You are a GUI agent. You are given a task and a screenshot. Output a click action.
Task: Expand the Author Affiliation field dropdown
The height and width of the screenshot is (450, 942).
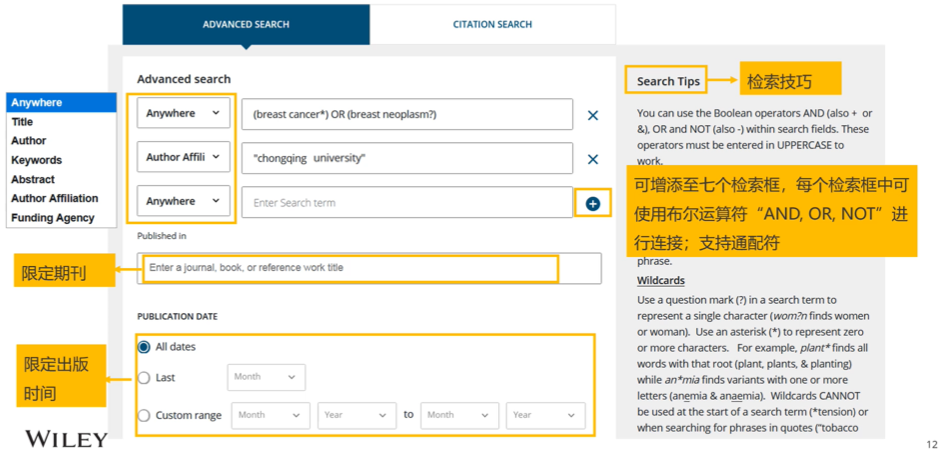(183, 158)
